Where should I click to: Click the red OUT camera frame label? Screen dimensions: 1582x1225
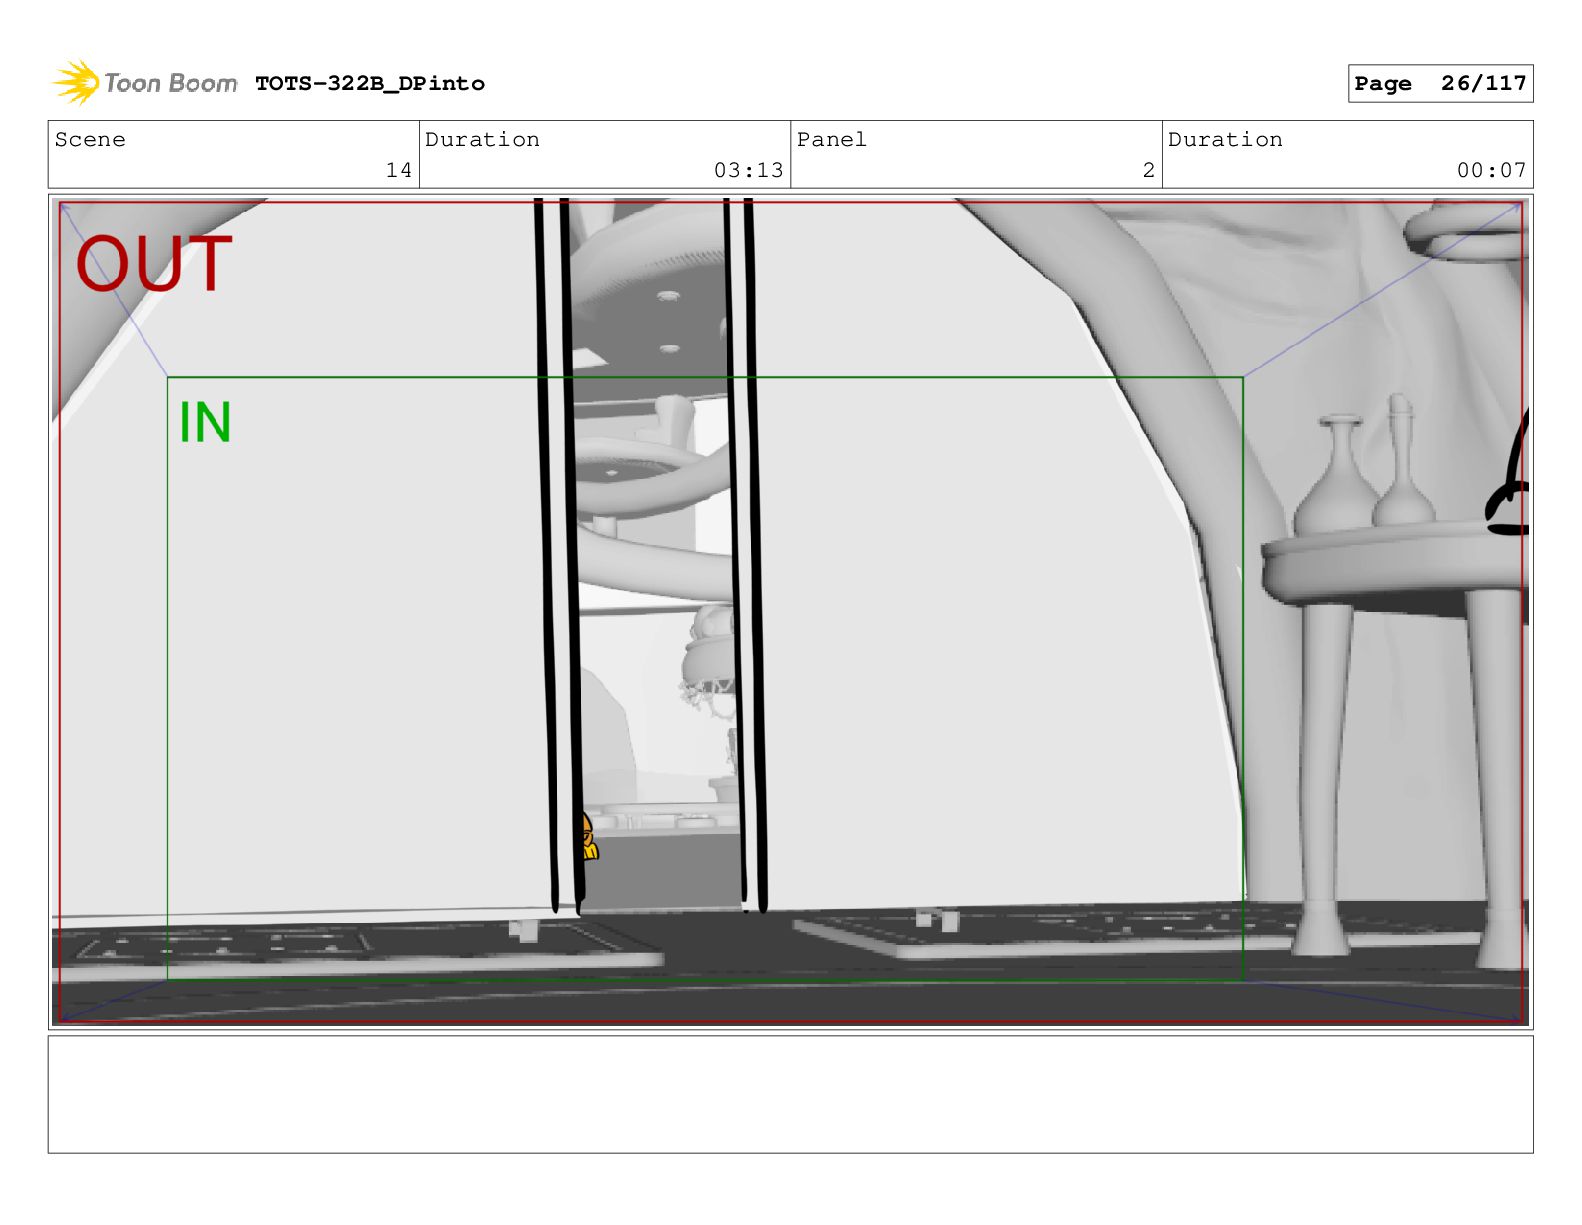pos(154,264)
